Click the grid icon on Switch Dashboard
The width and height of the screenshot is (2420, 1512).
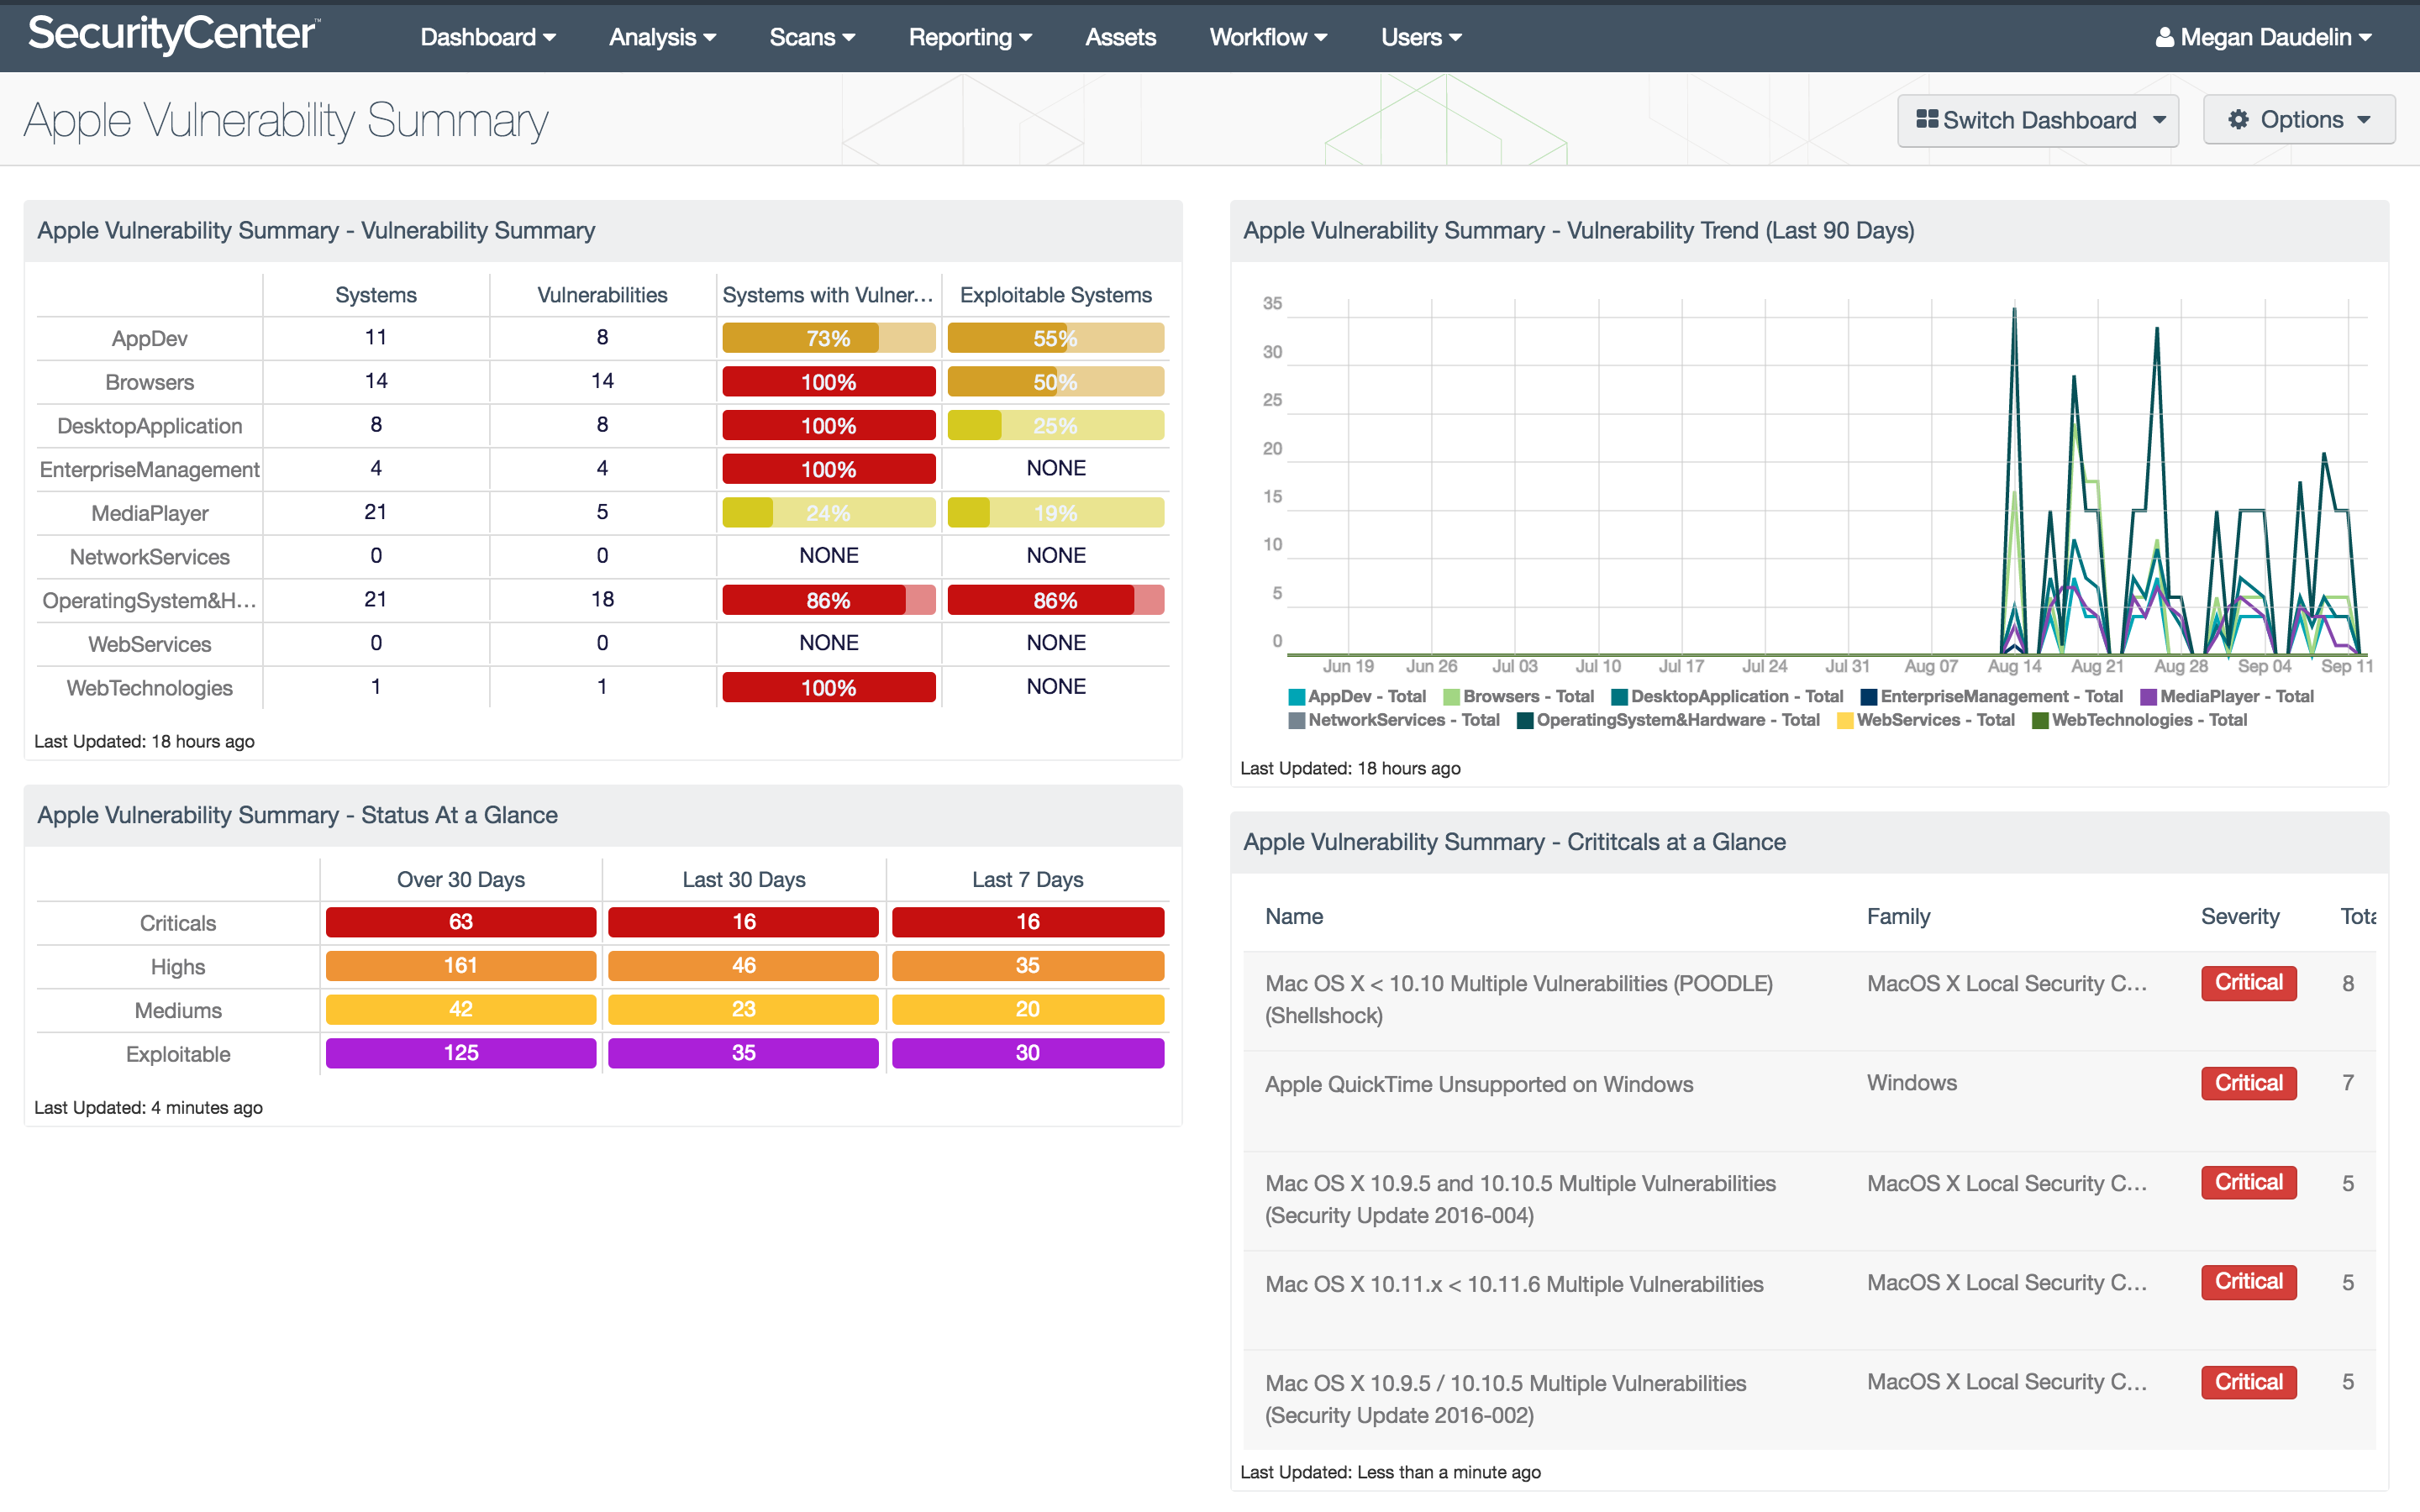tap(1926, 120)
